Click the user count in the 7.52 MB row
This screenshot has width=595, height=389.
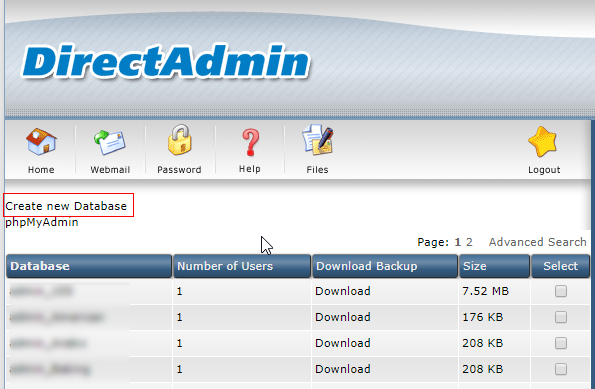point(179,291)
